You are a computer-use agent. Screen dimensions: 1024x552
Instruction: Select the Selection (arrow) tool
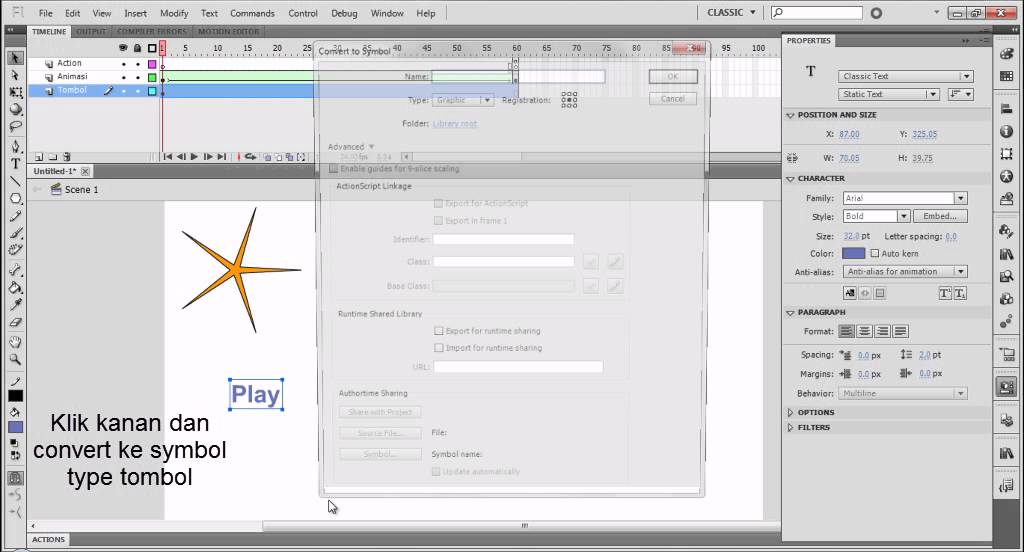15,58
